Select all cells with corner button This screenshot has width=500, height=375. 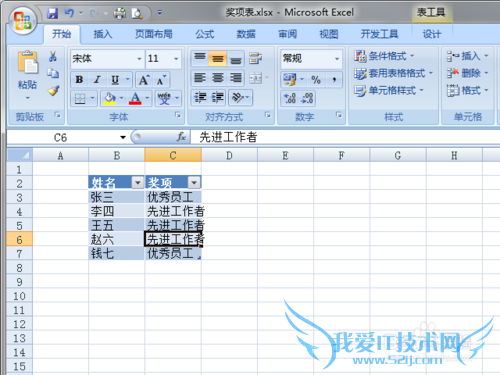pyautogui.click(x=20, y=155)
